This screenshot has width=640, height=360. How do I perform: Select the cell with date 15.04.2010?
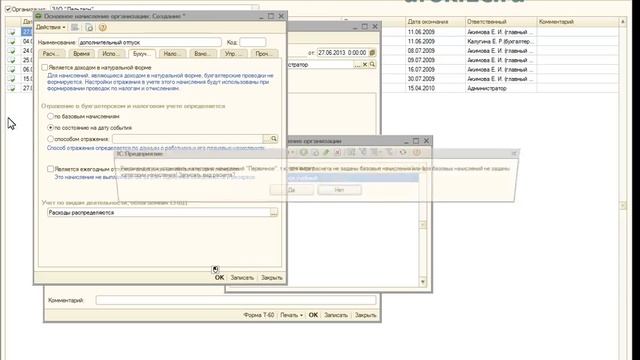[x=436, y=88]
